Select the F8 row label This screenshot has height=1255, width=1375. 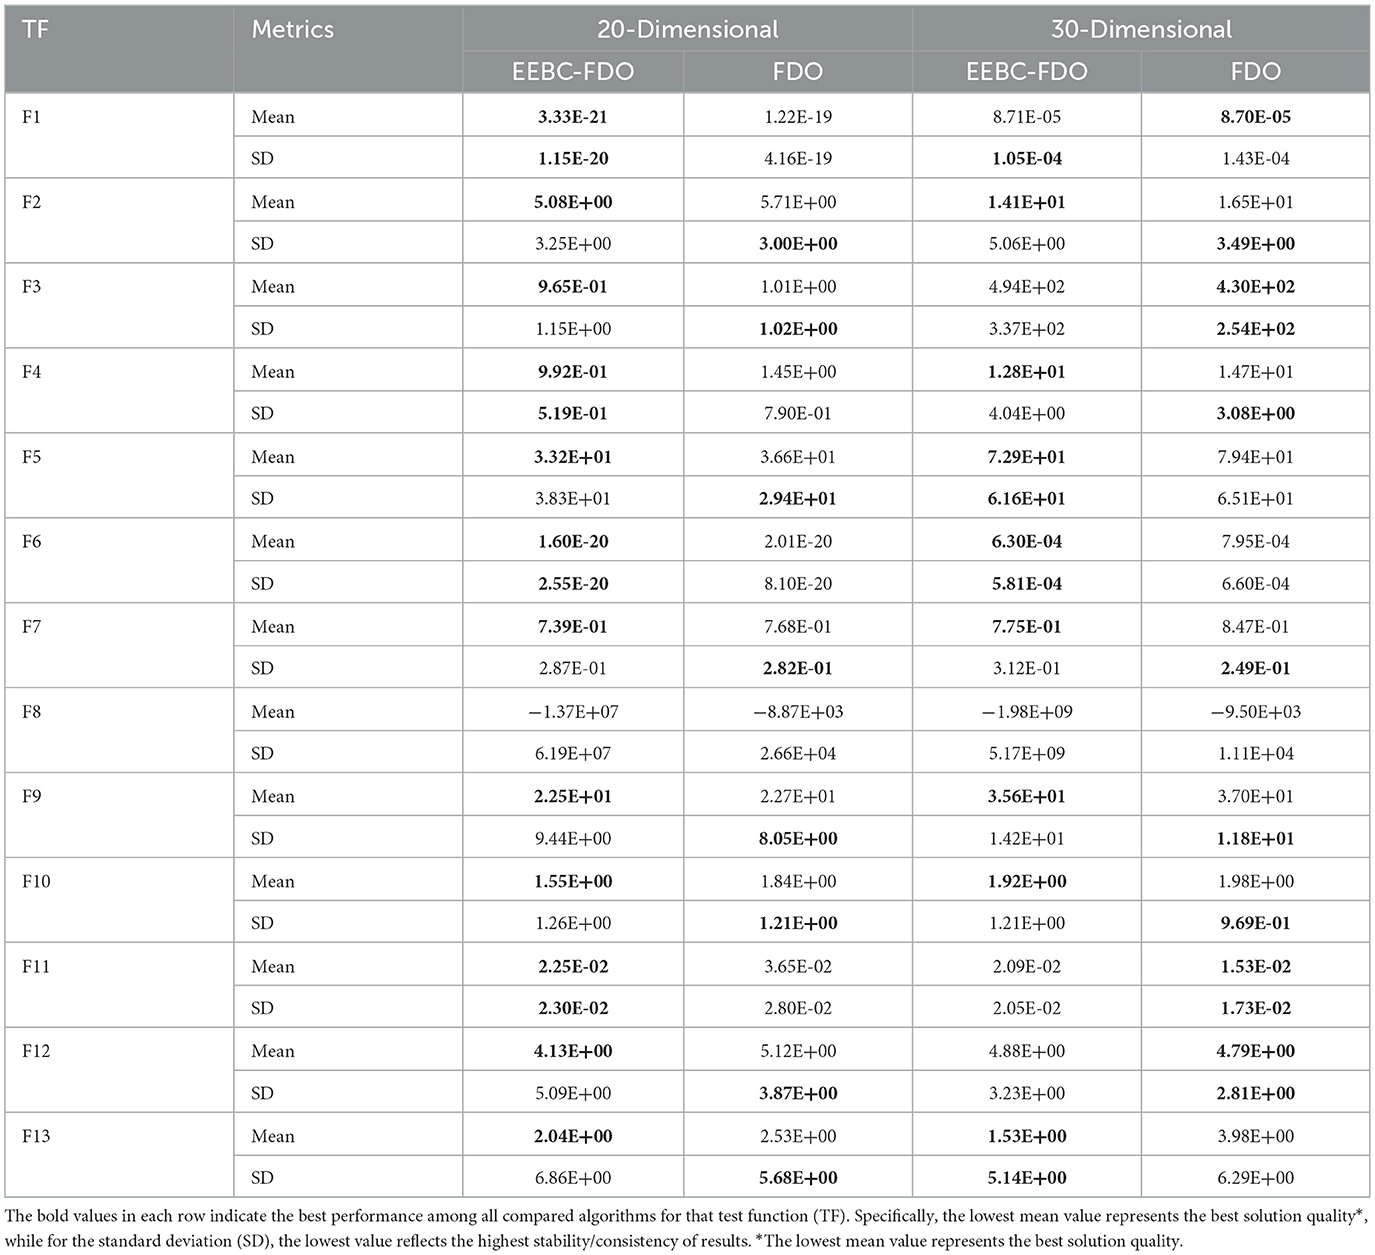pos(33,712)
